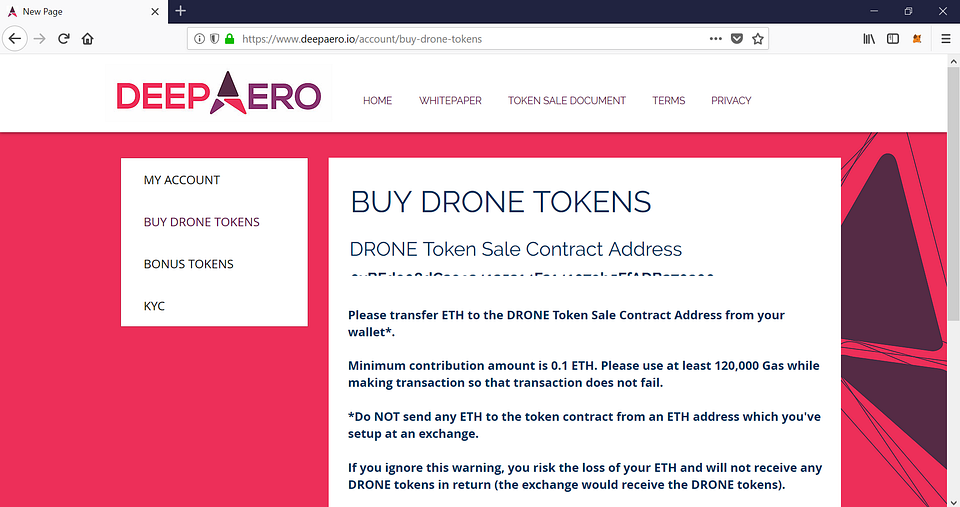Open BONUS TOKENS section
Image resolution: width=960 pixels, height=507 pixels.
click(189, 264)
